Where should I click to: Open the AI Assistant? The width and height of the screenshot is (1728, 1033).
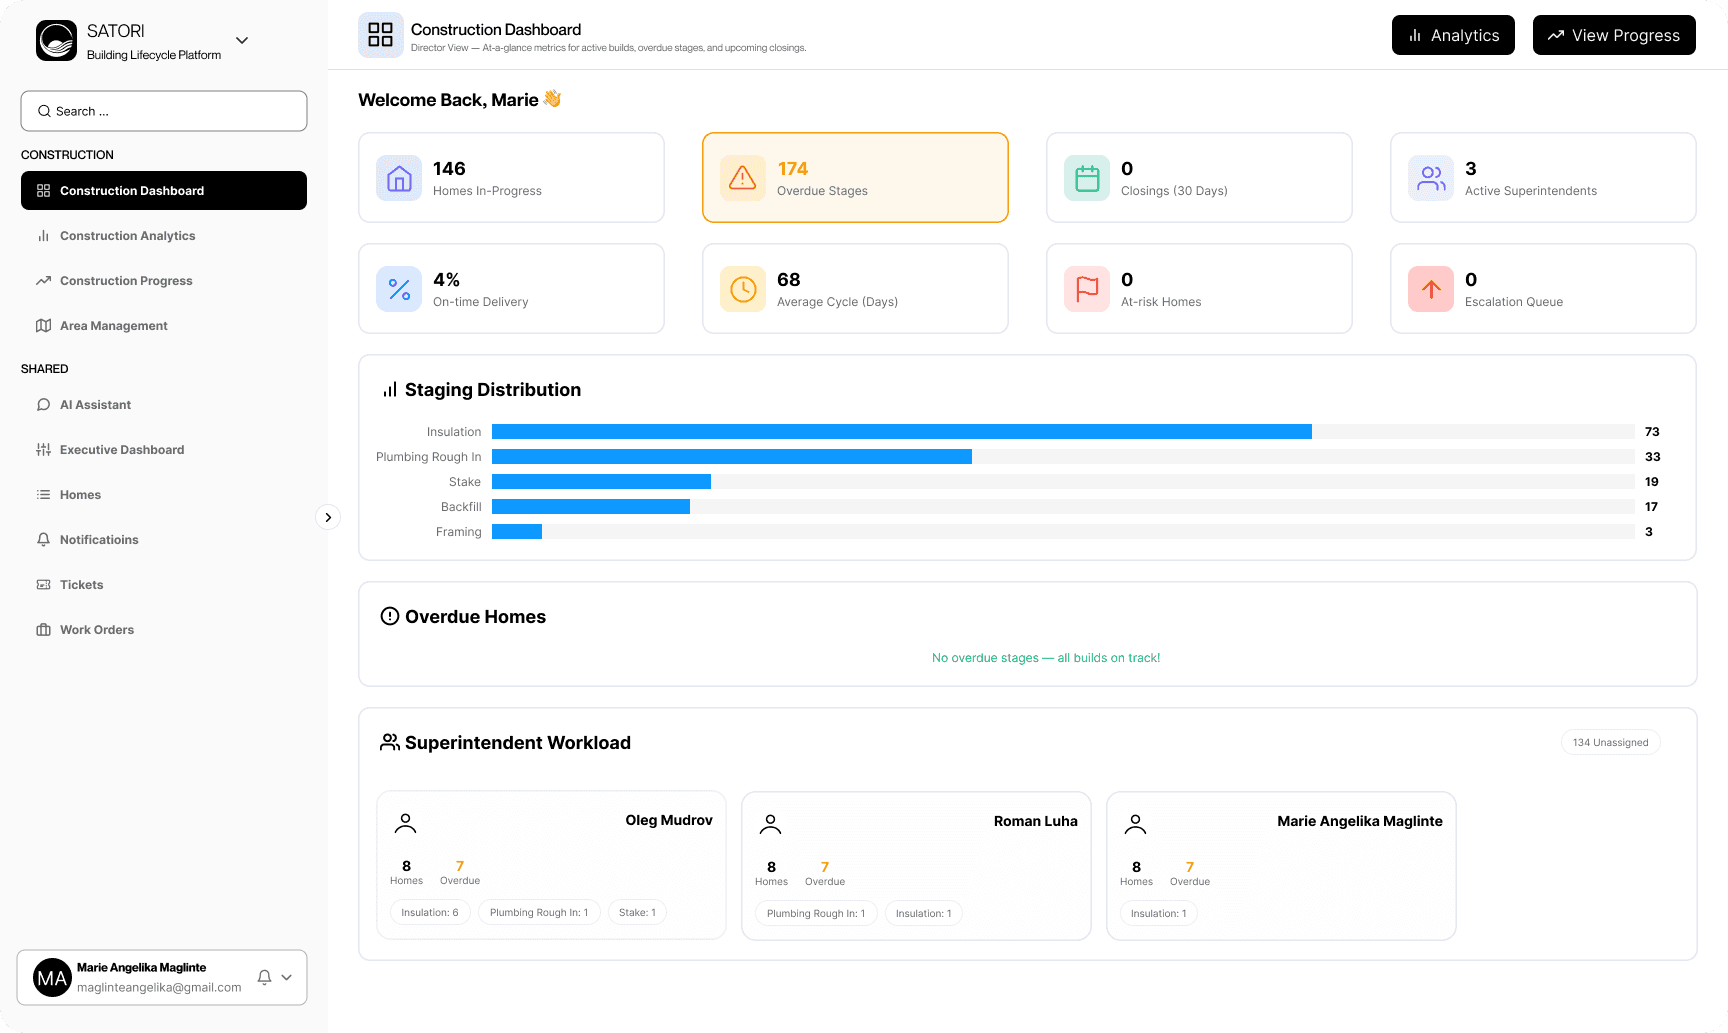point(164,405)
